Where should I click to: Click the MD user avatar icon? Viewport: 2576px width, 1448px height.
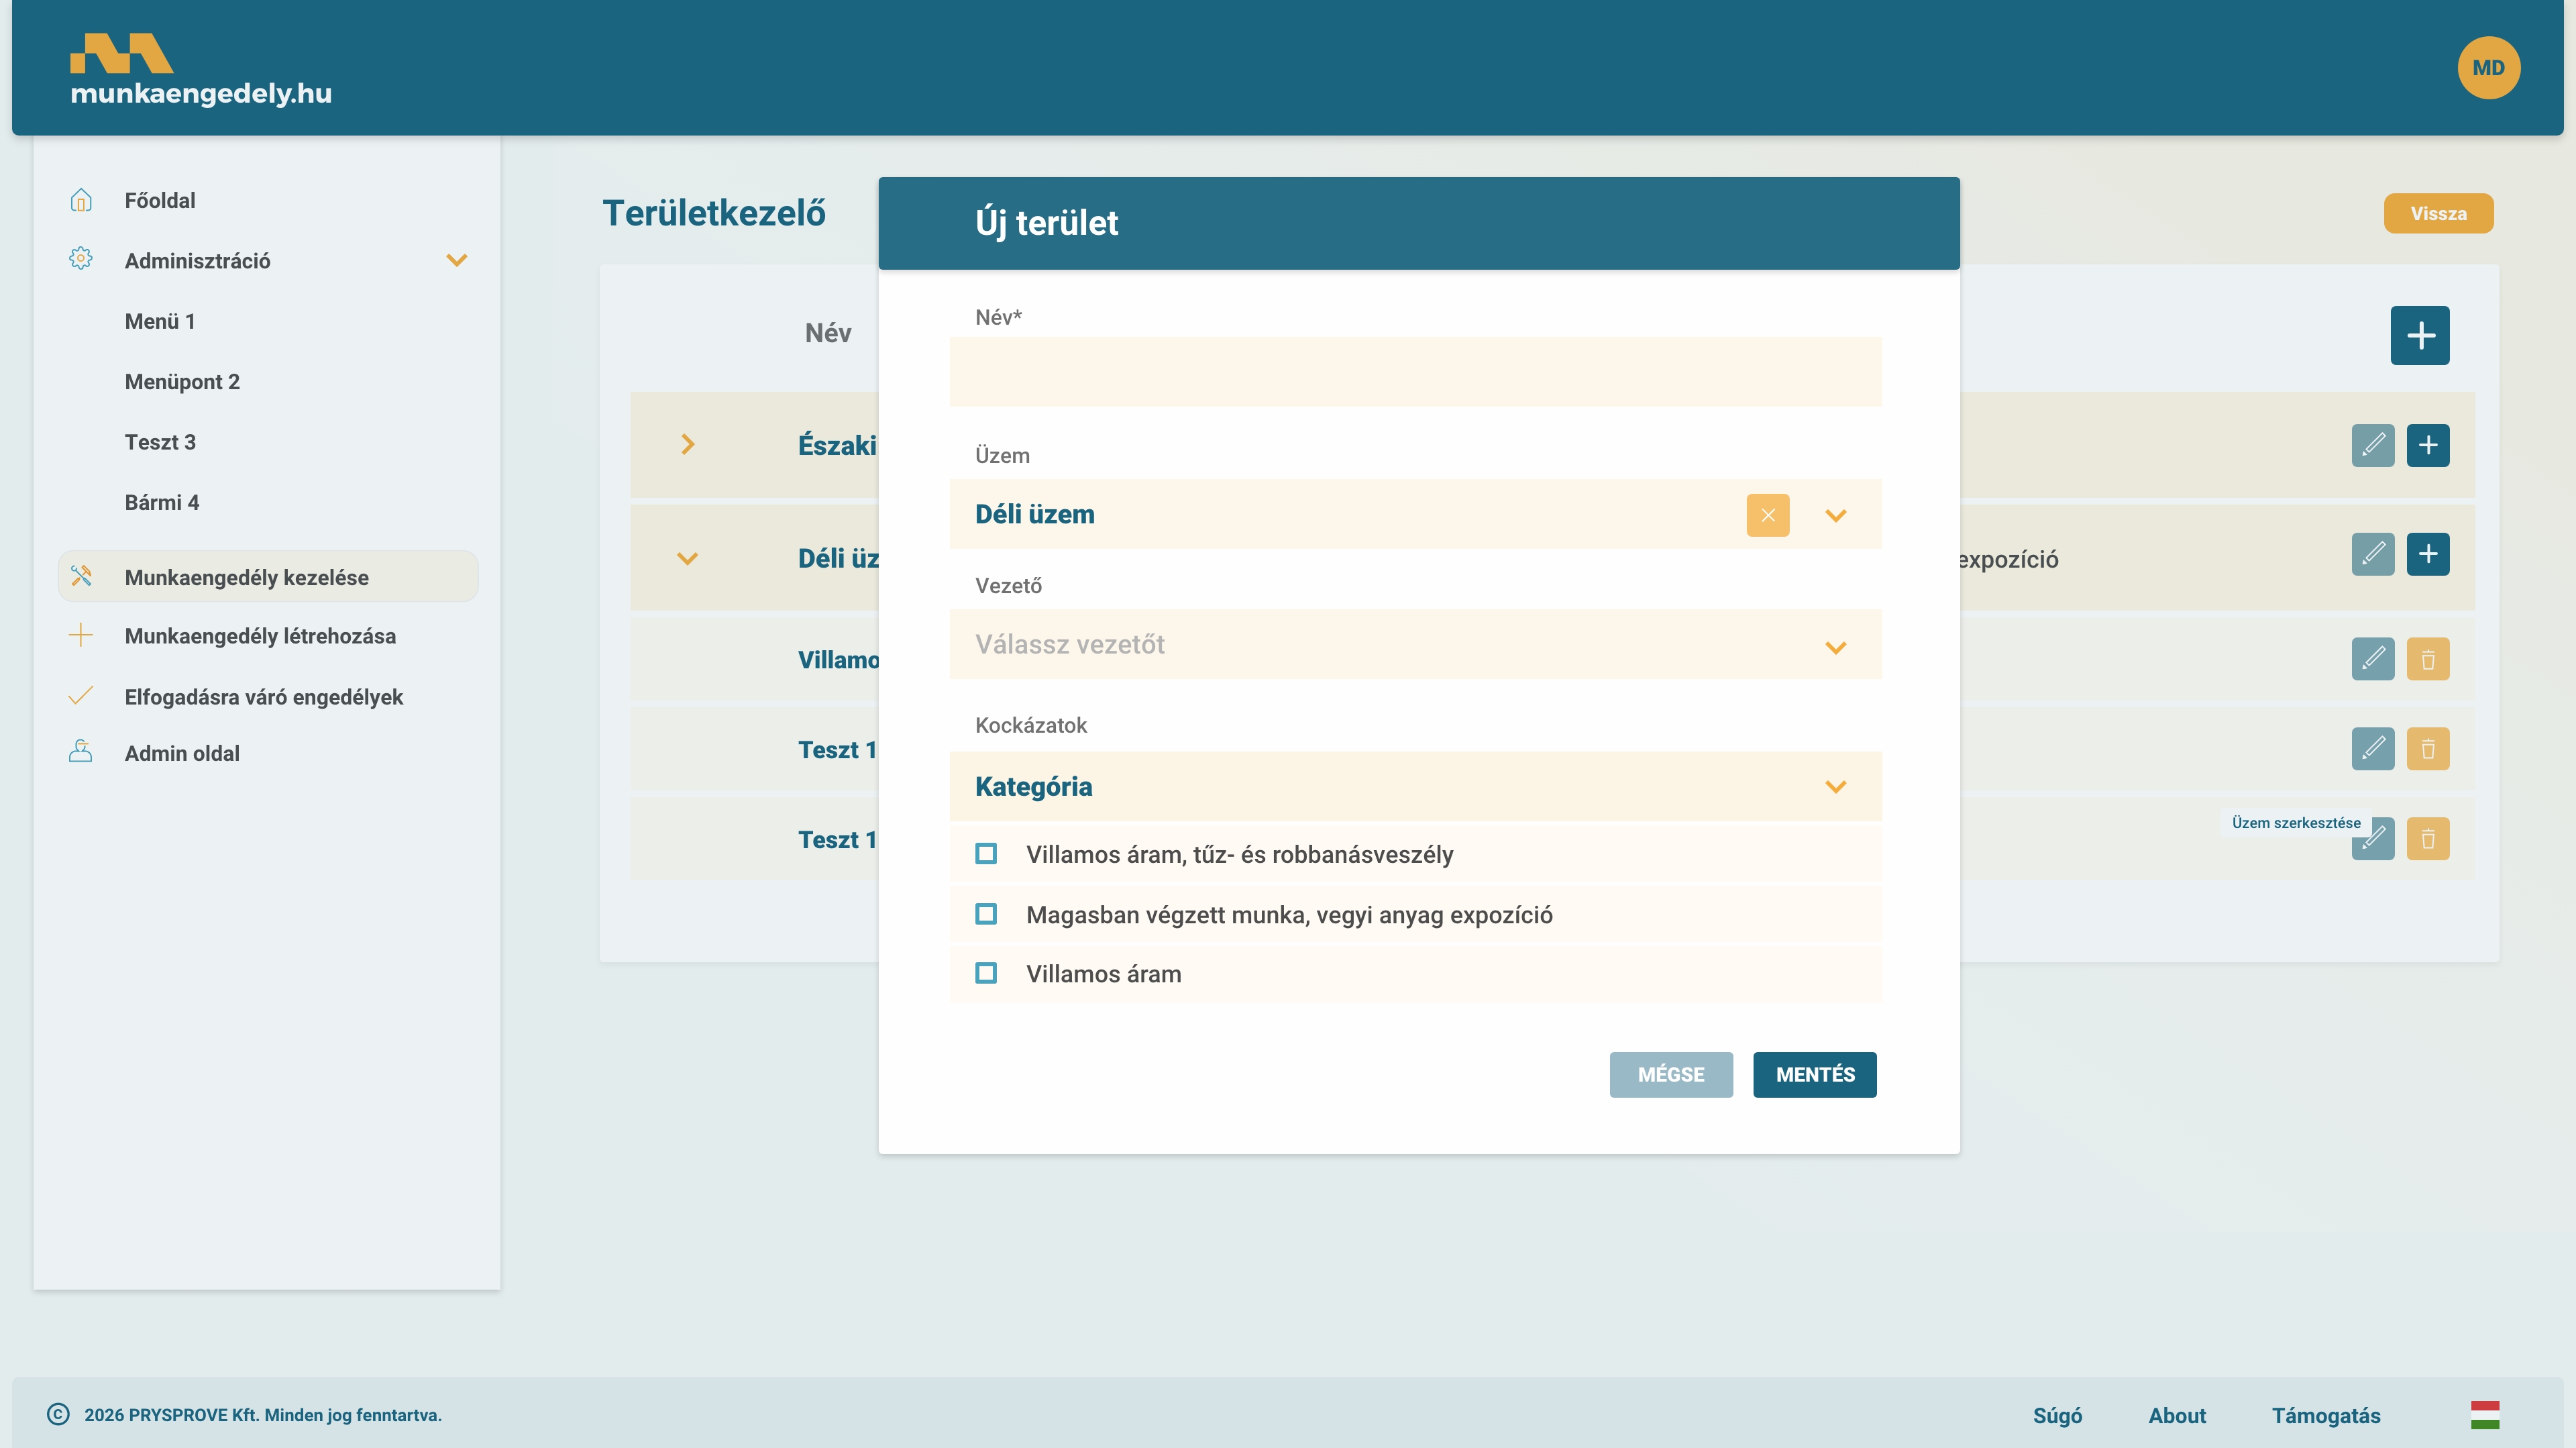tap(2488, 68)
